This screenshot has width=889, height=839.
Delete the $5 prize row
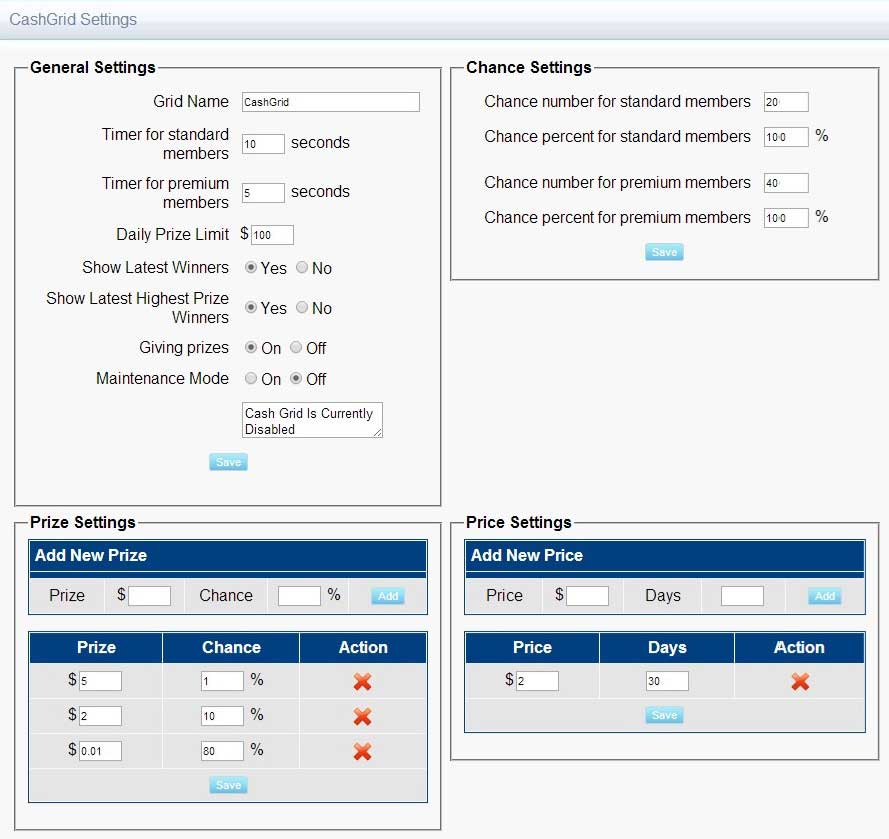point(362,681)
